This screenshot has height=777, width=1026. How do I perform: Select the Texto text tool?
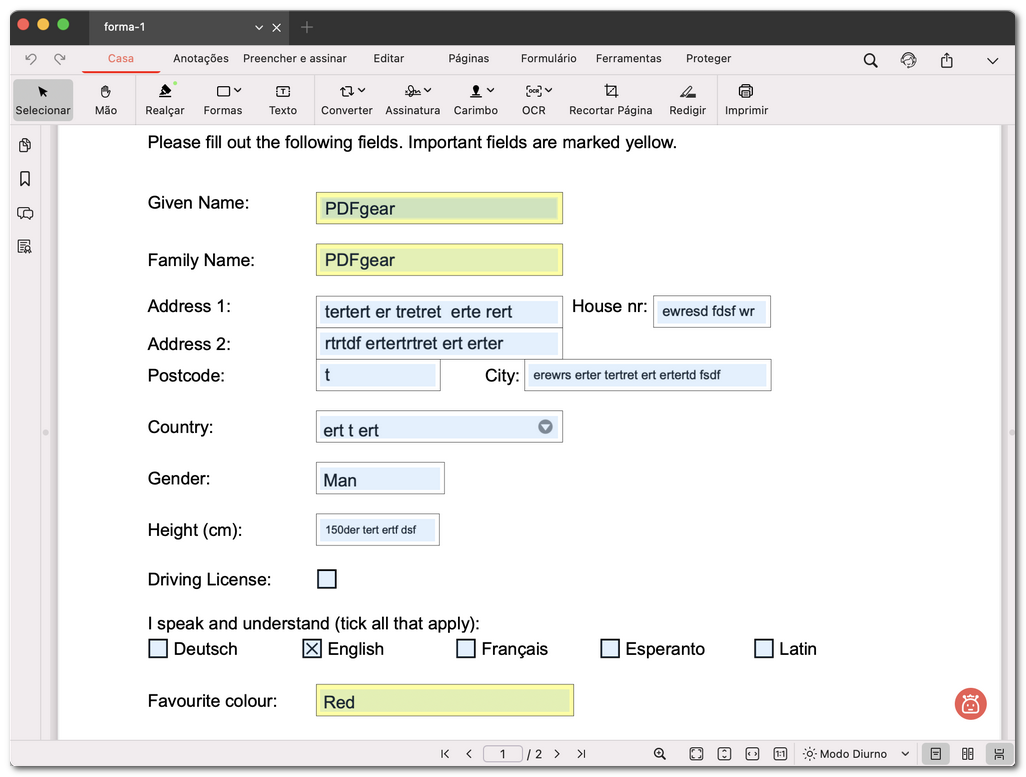click(x=283, y=100)
